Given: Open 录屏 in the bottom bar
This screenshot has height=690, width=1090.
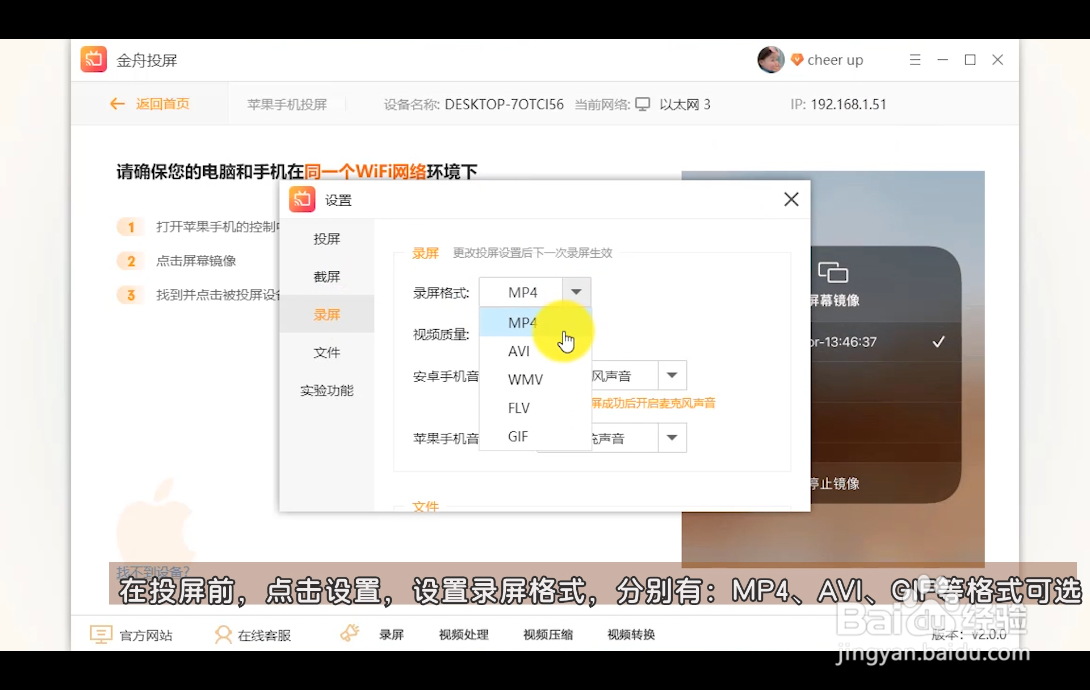Looking at the screenshot, I should coord(391,634).
